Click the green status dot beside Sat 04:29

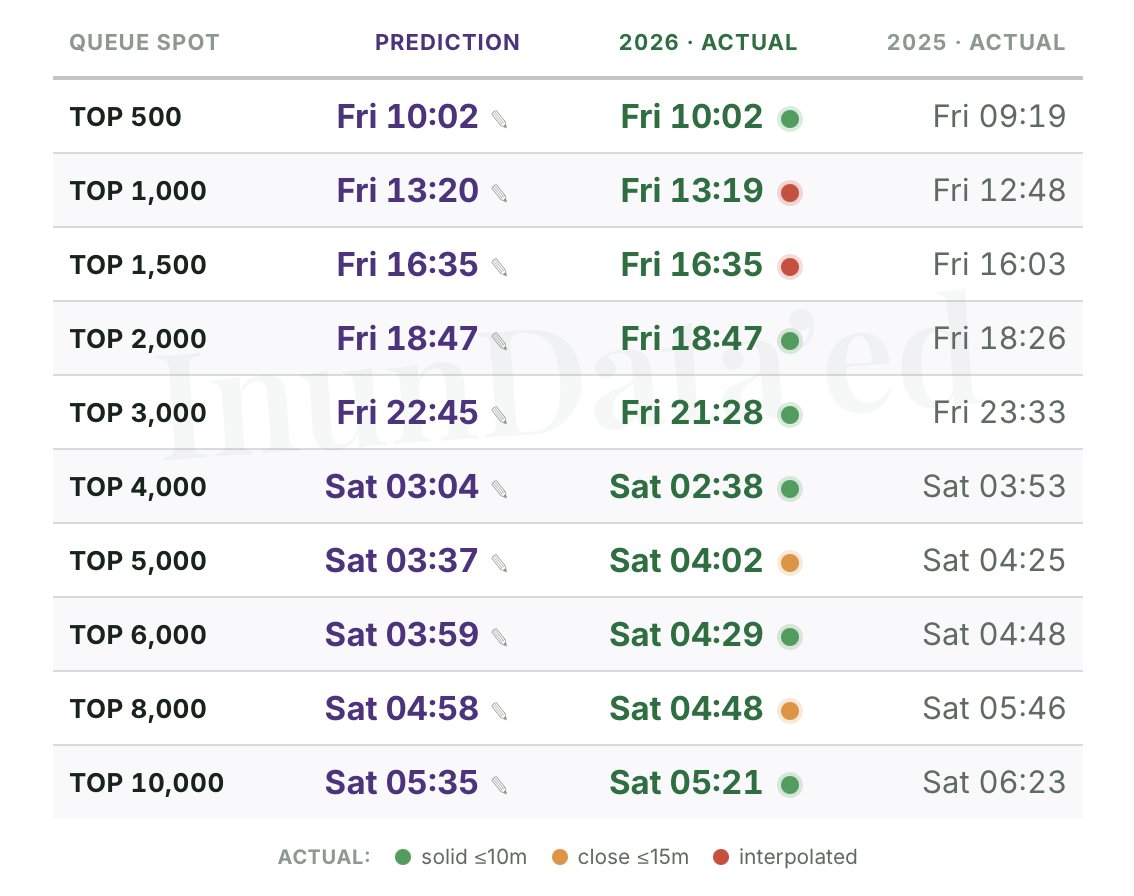pyautogui.click(x=790, y=637)
